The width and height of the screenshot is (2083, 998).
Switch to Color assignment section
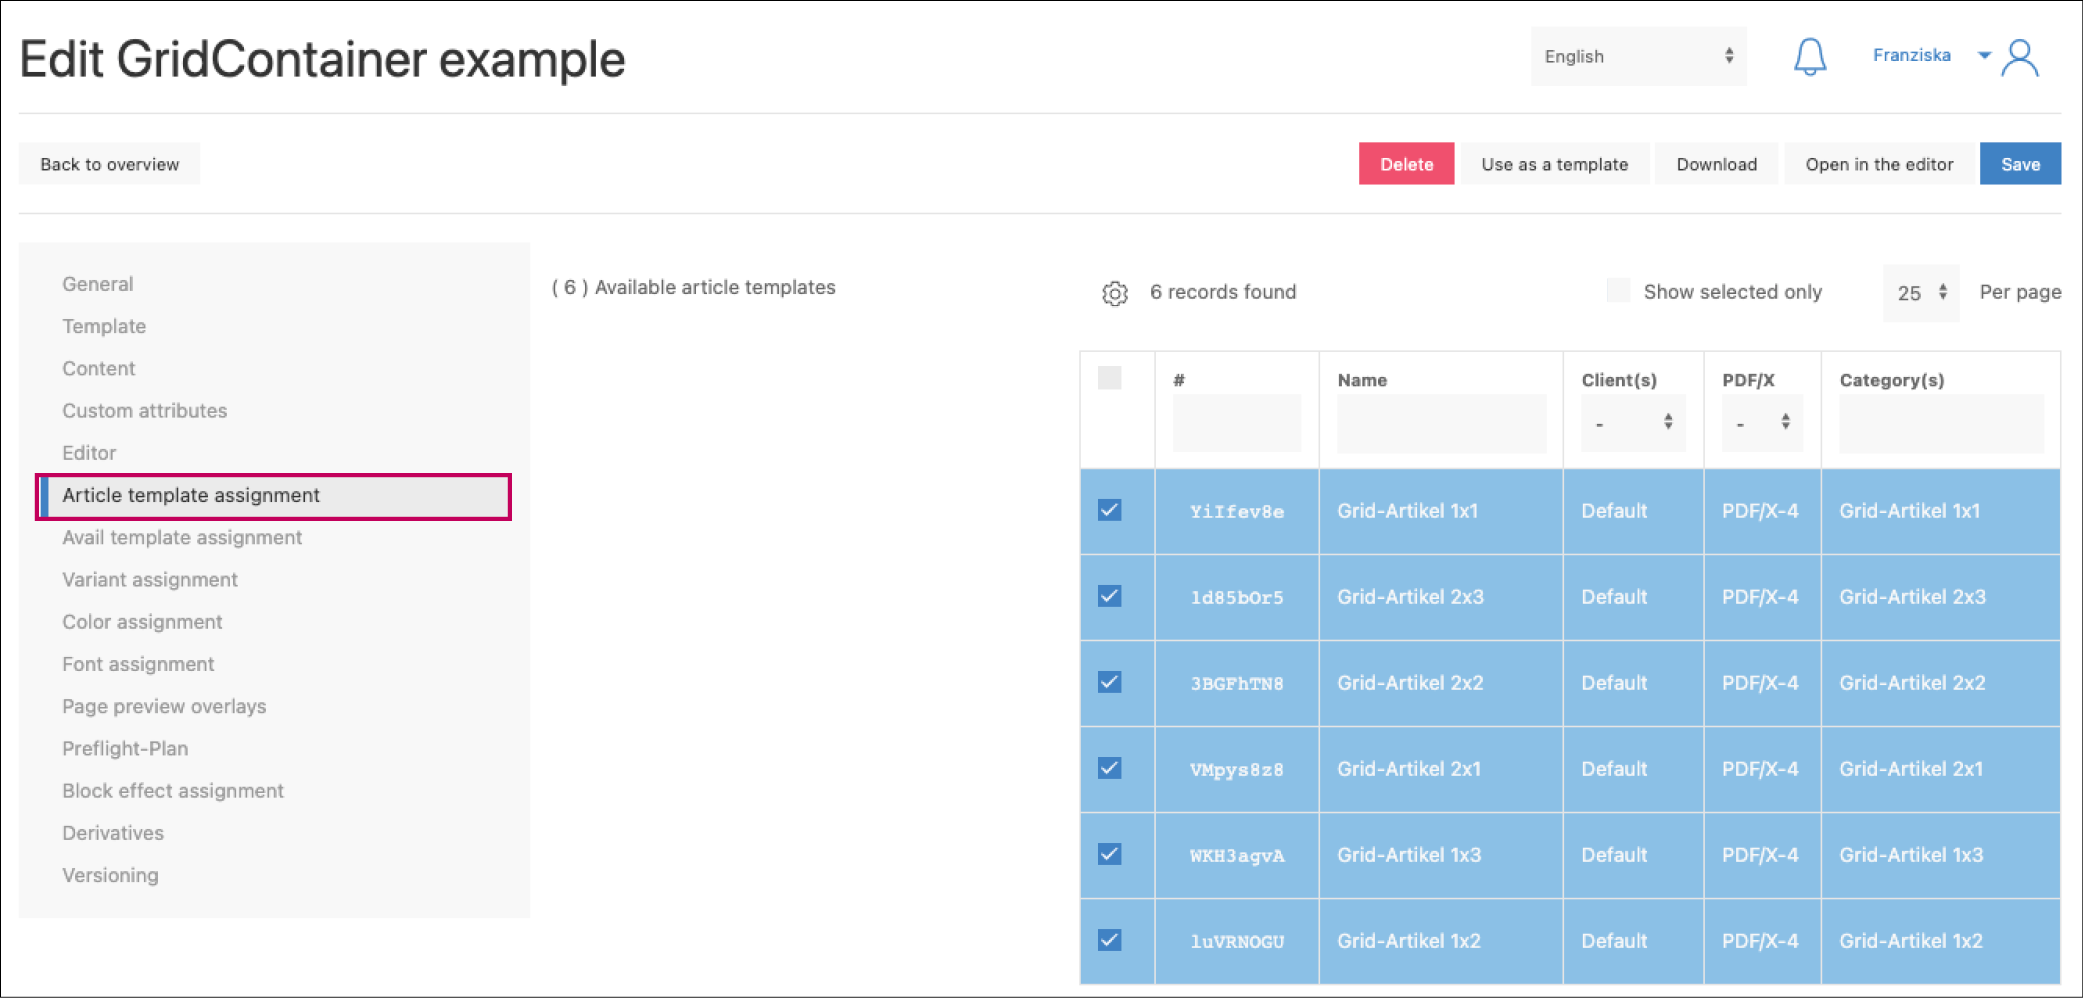point(142,622)
